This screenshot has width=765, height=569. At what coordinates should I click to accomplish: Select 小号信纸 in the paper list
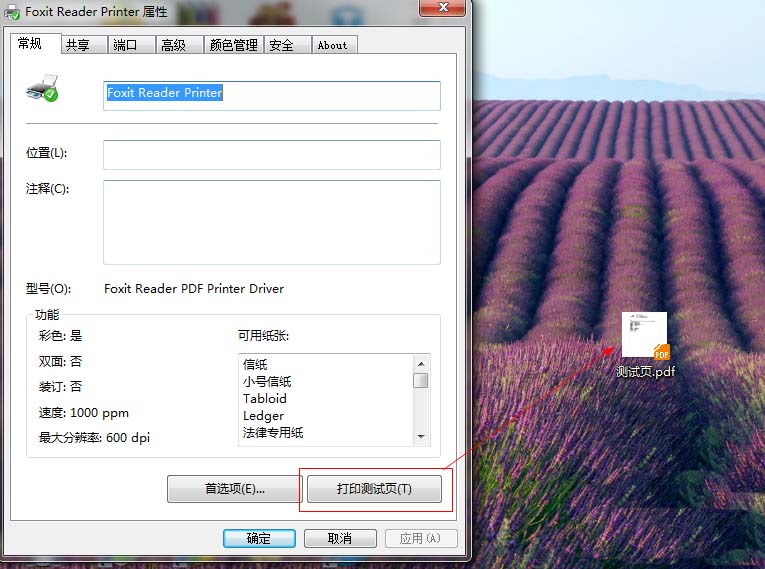267,381
